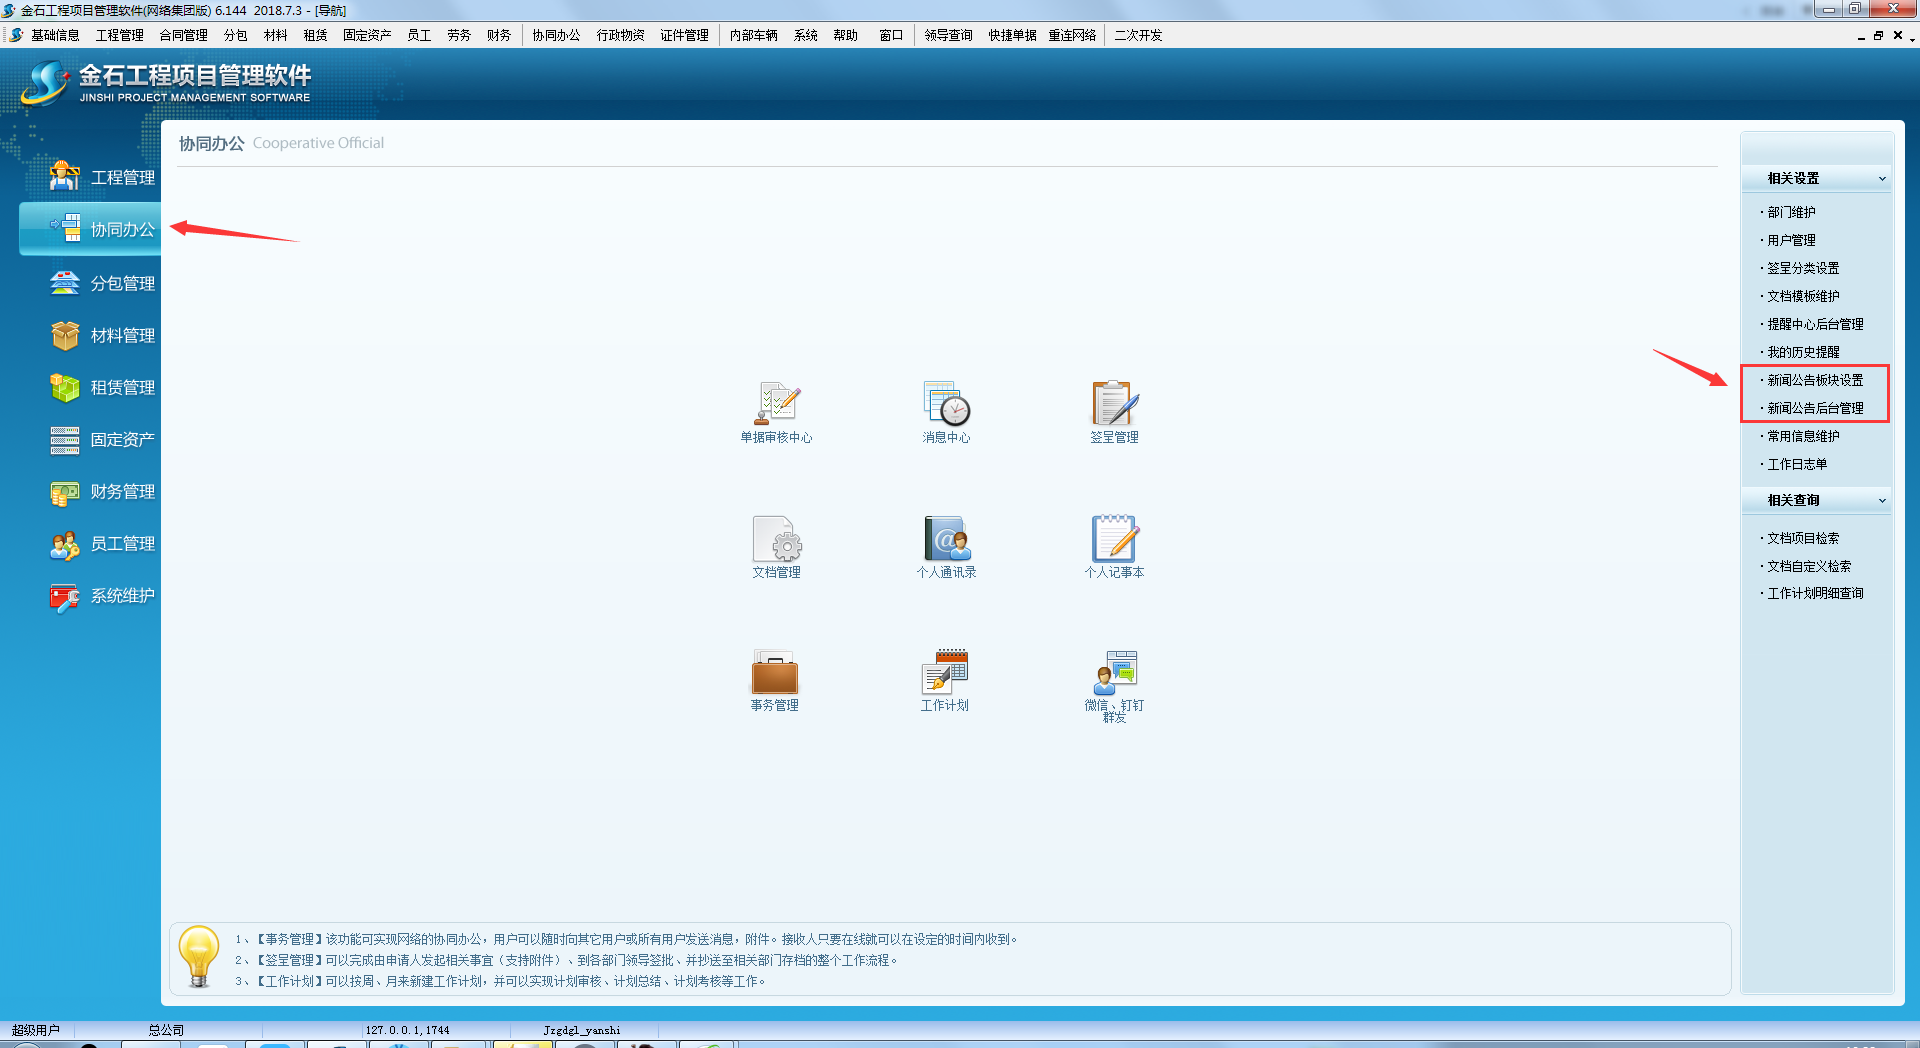Open the 劳务 menu

pyautogui.click(x=459, y=35)
